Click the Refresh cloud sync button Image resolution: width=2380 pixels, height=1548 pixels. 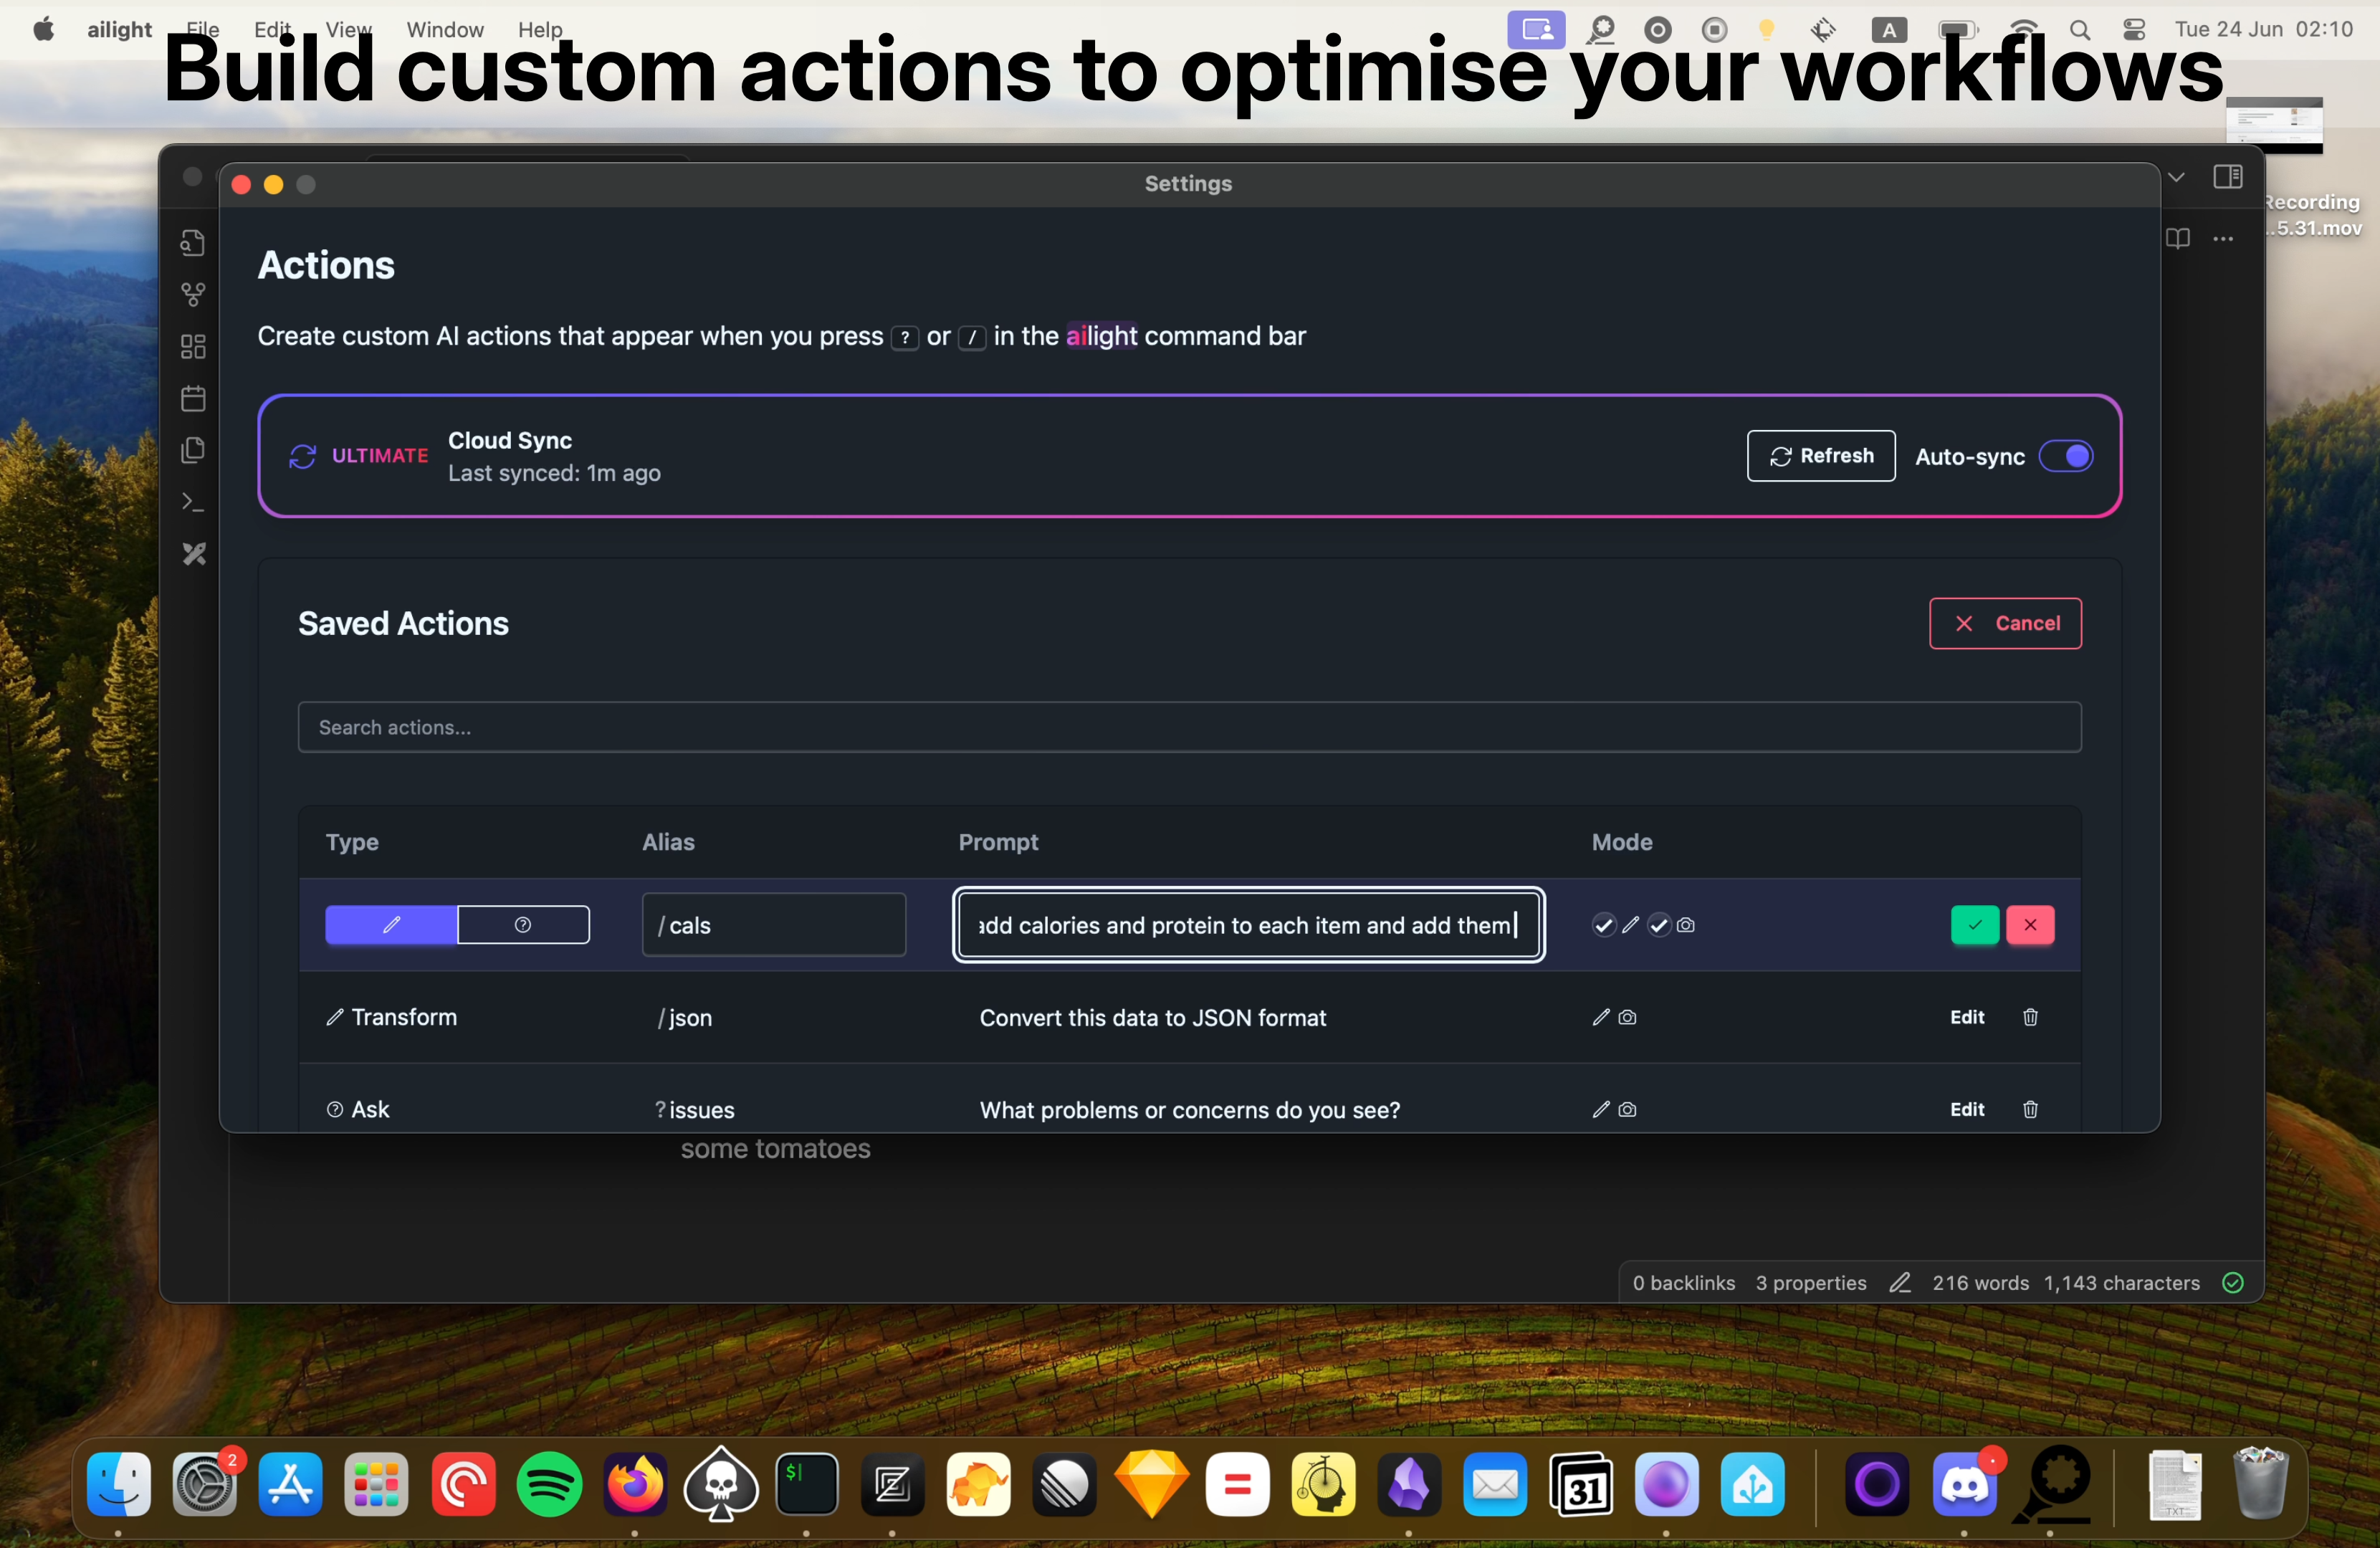pyautogui.click(x=1821, y=456)
